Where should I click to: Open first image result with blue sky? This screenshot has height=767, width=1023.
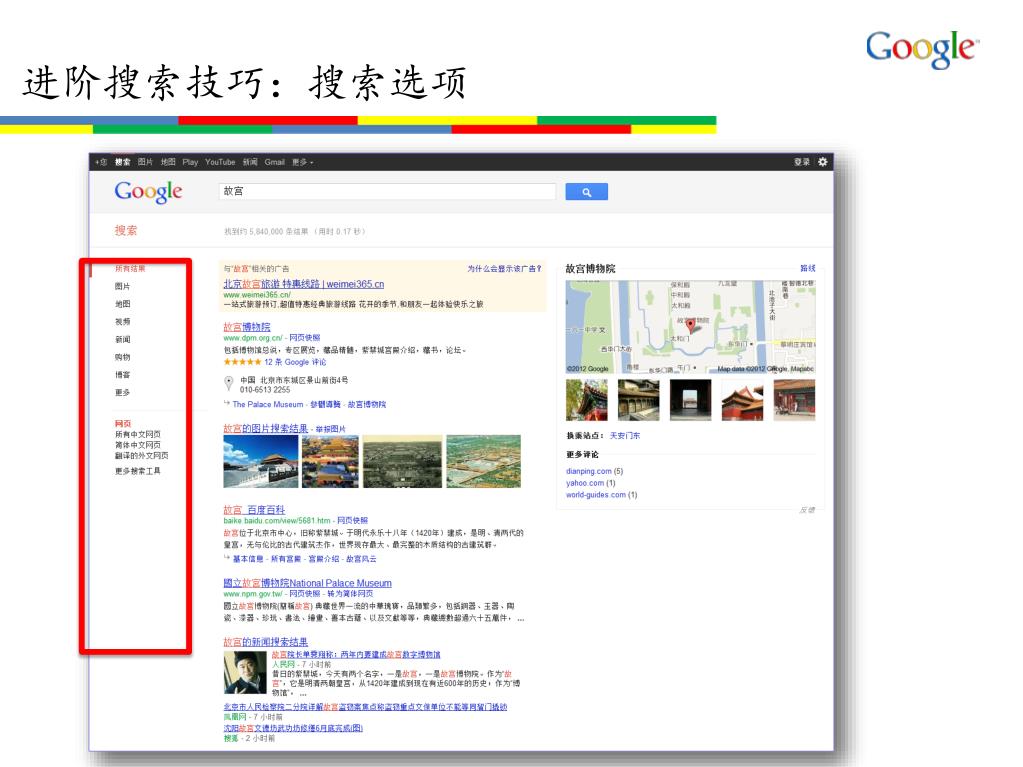tap(260, 461)
